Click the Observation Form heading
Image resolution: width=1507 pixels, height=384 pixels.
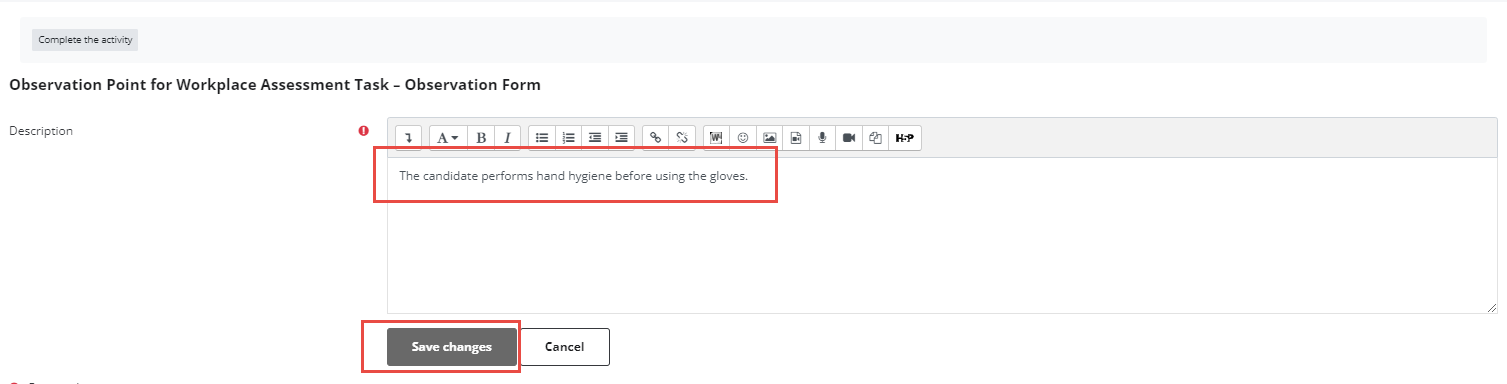click(275, 85)
